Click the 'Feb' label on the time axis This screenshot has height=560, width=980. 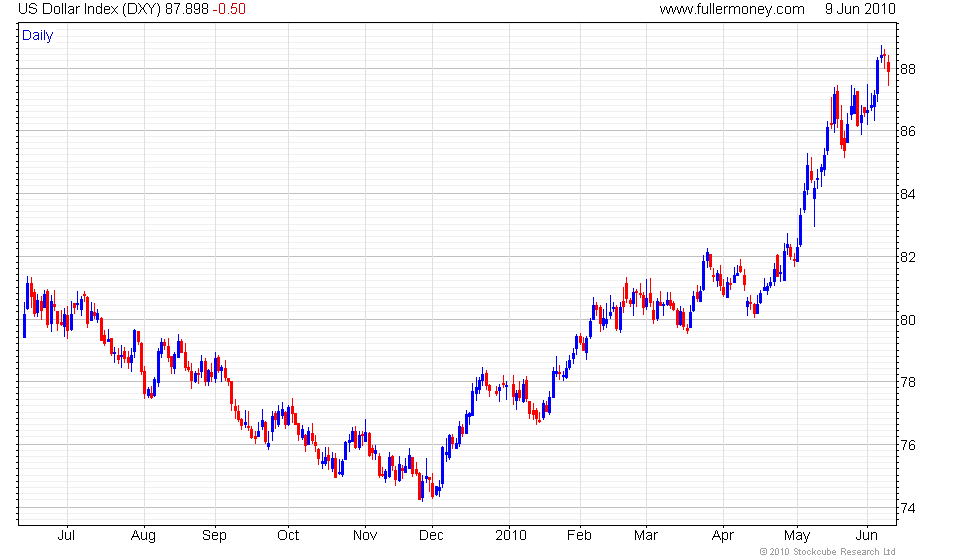[x=579, y=536]
